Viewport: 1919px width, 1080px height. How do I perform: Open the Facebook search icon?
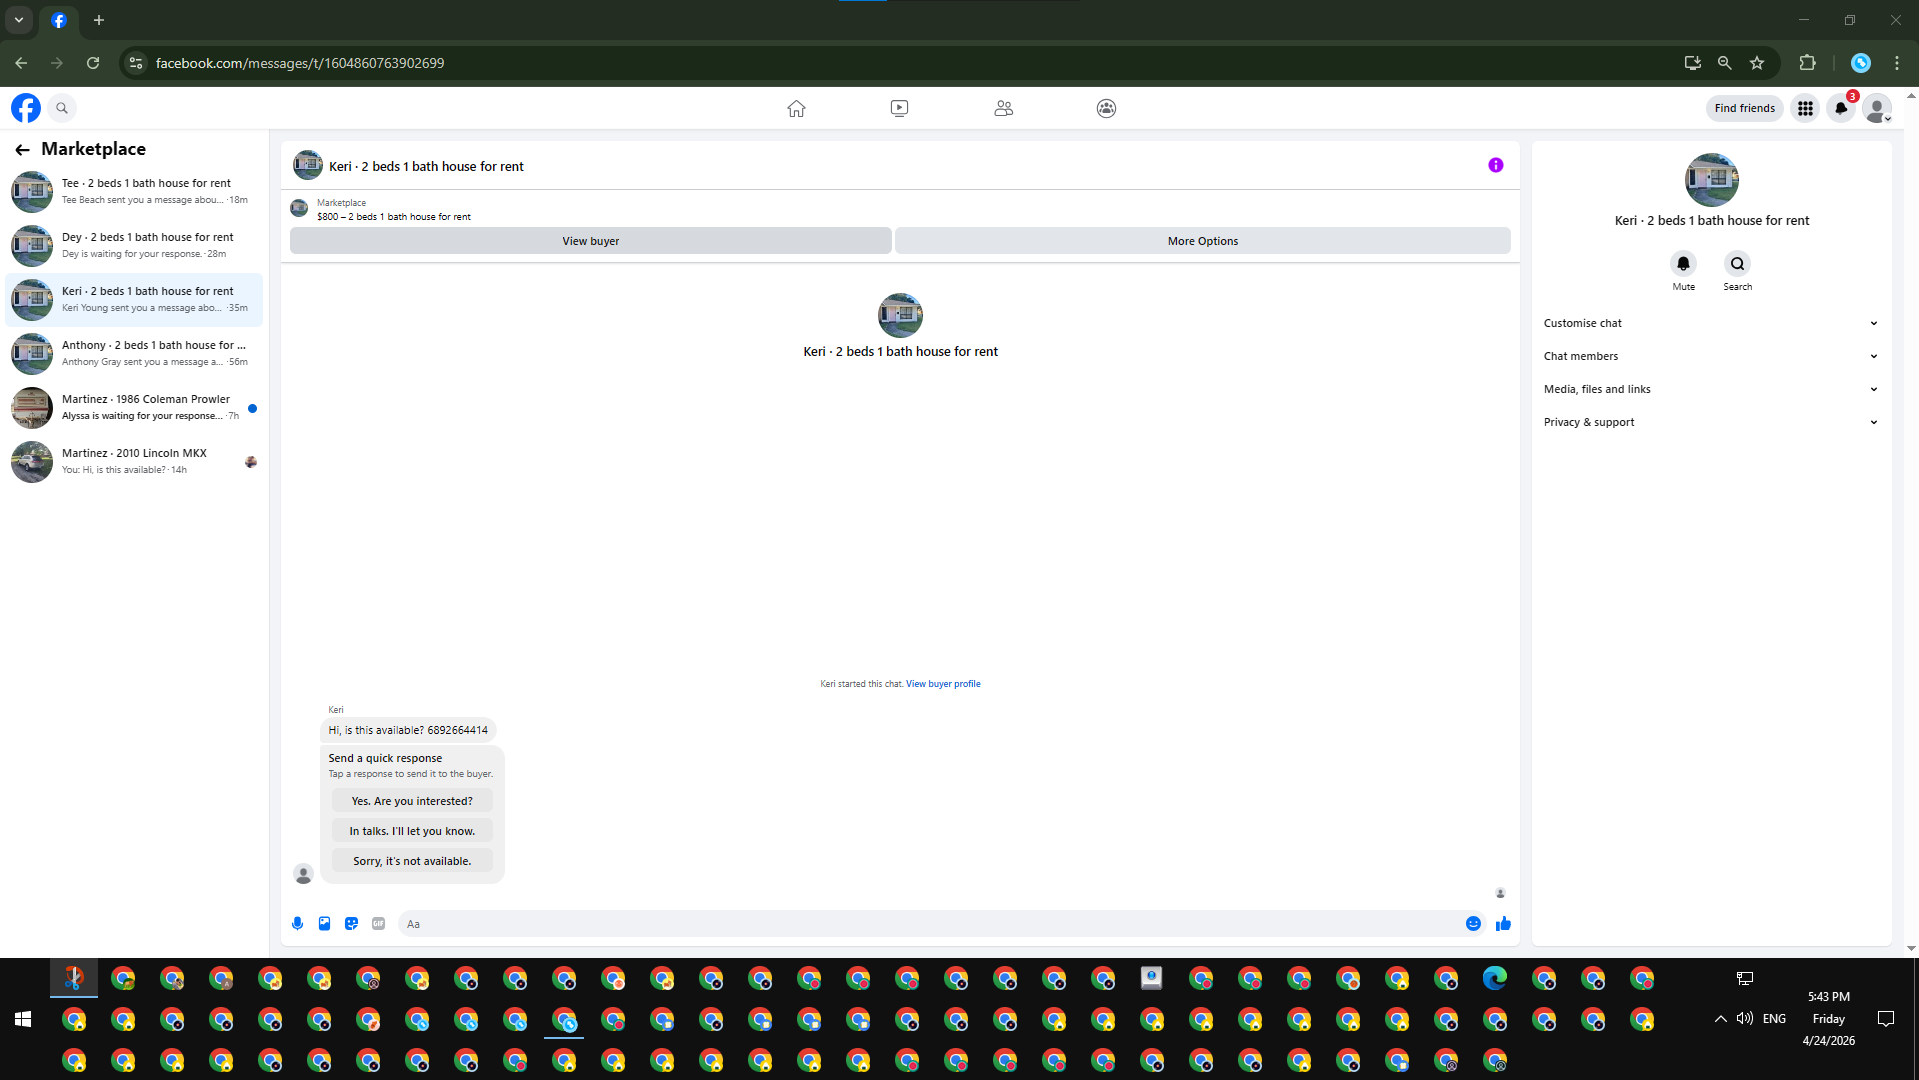[x=62, y=108]
